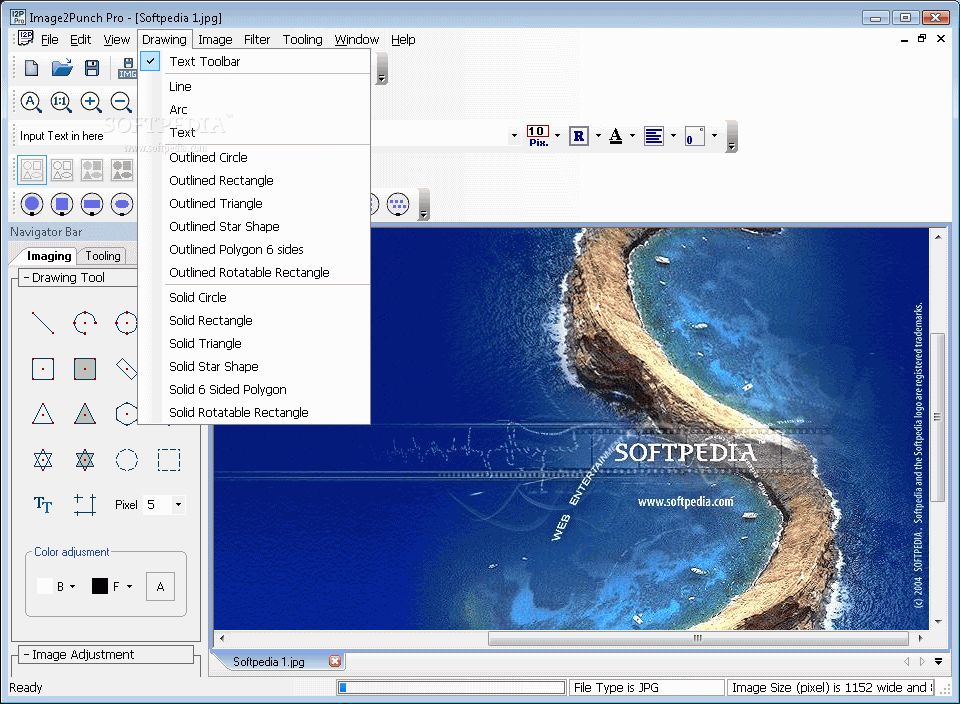Open the R font style dropdown arrow
The width and height of the screenshot is (960, 704).
(x=598, y=136)
